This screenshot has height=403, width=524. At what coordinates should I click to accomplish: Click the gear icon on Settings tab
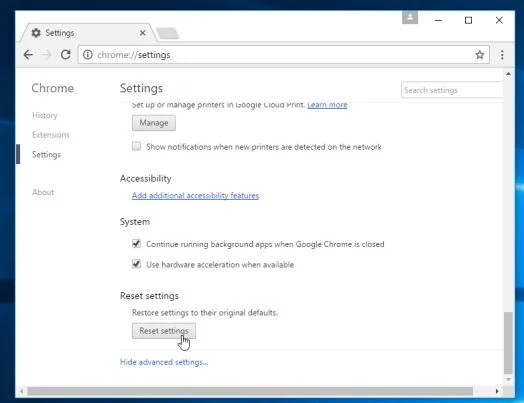36,33
